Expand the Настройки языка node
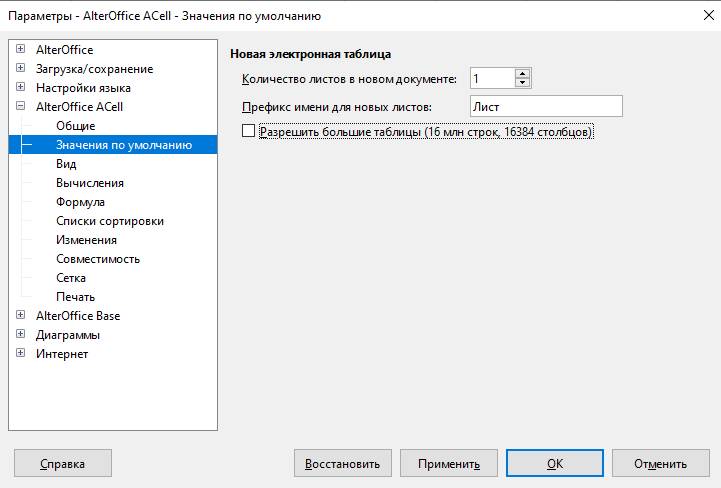The width and height of the screenshot is (721, 488). (x=21, y=87)
